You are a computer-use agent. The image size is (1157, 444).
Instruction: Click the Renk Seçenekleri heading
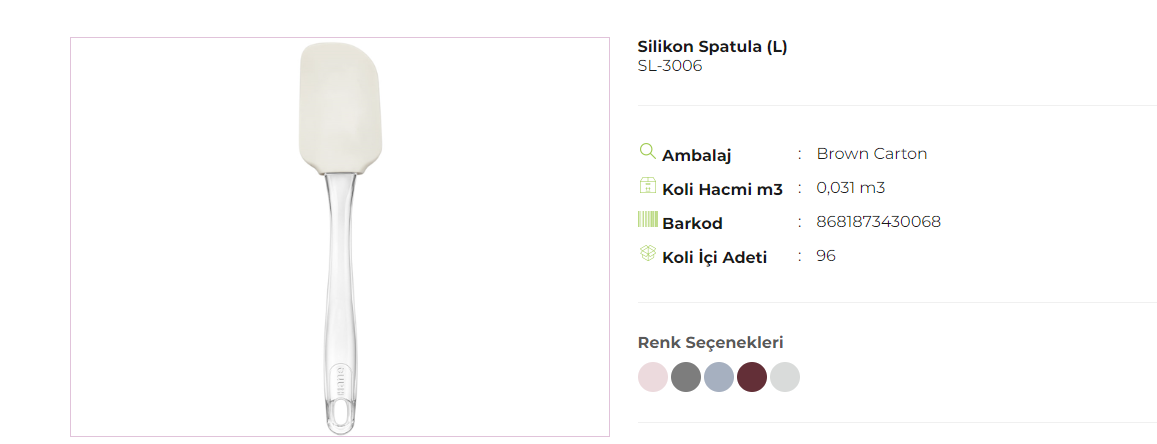pyautogui.click(x=710, y=343)
